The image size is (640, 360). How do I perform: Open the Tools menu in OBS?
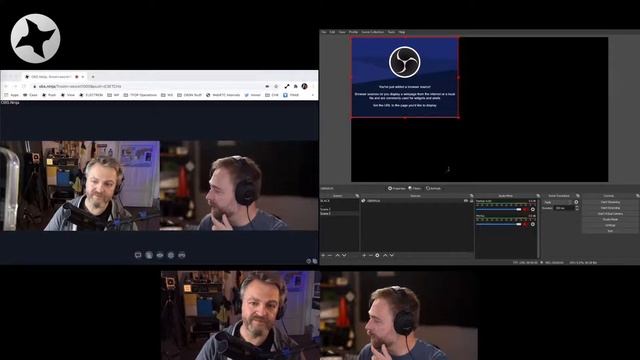click(391, 32)
